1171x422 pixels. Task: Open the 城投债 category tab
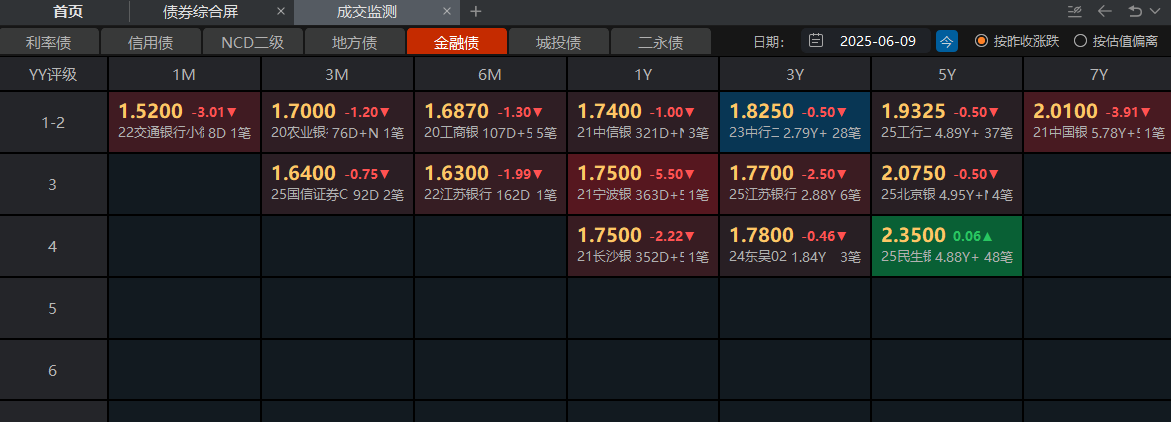coord(559,42)
